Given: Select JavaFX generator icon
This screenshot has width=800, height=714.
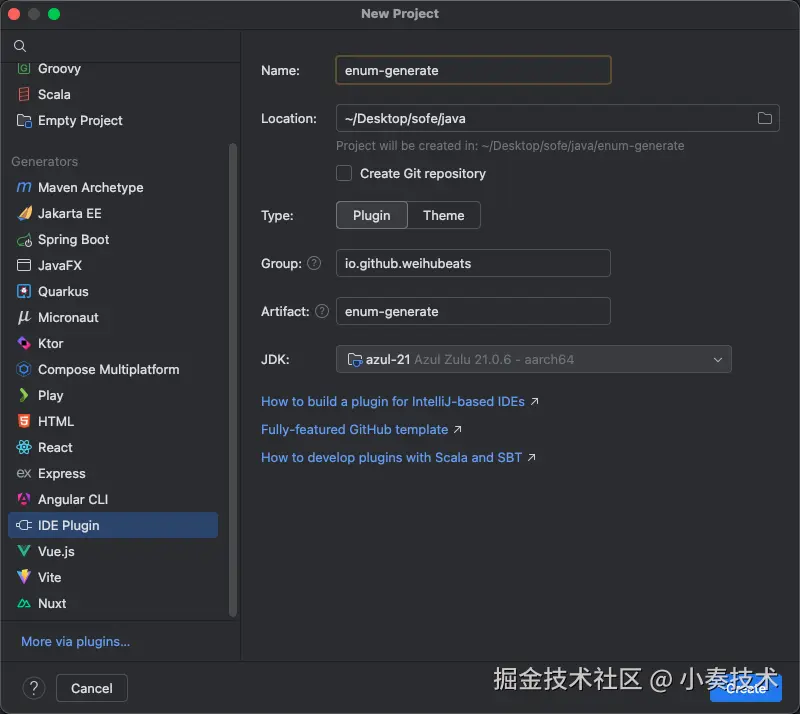Looking at the screenshot, I should 23,265.
